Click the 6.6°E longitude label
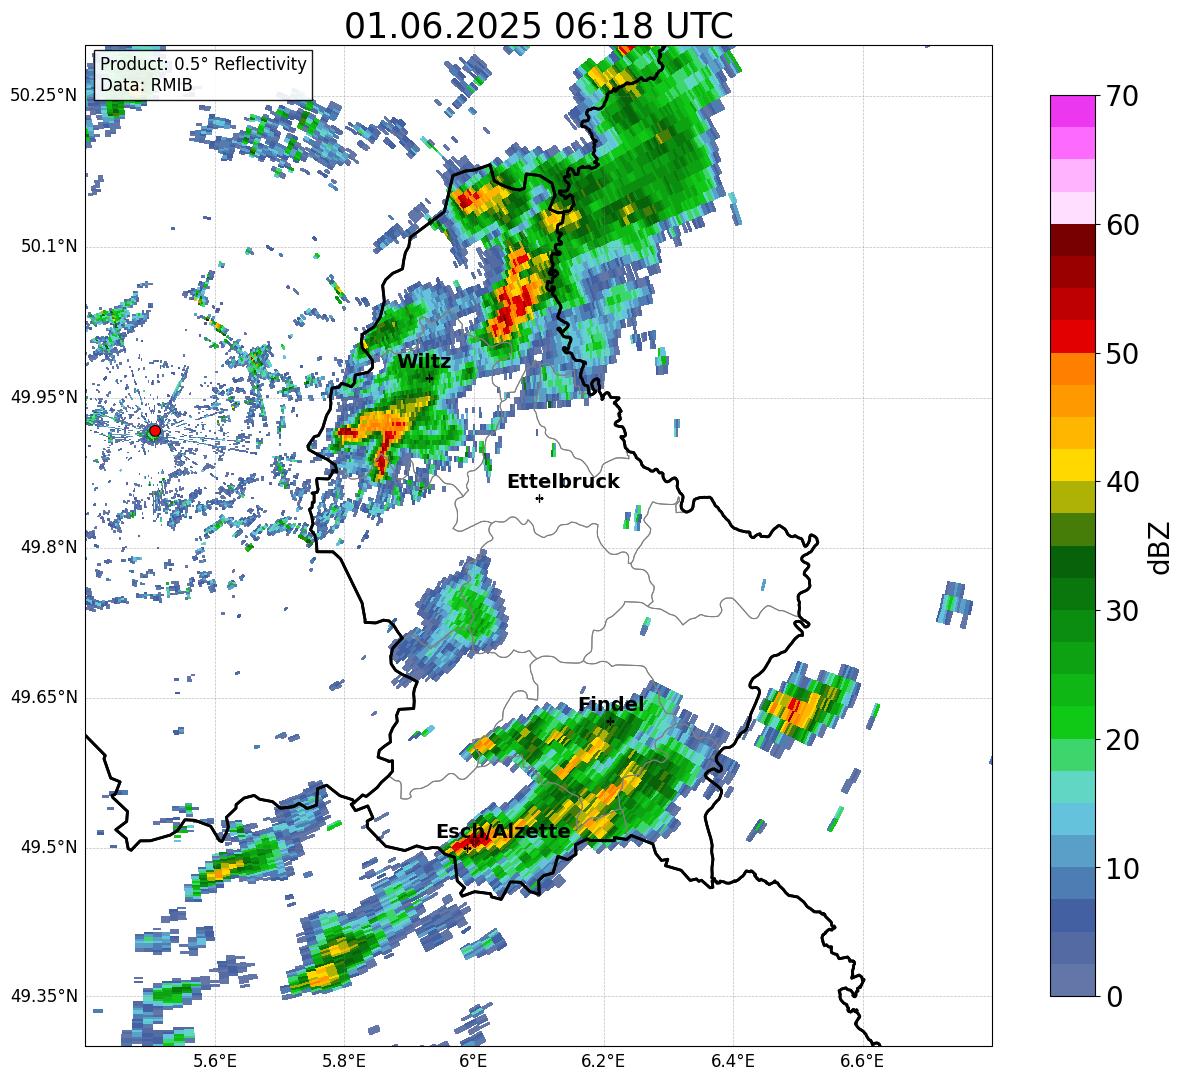 click(862, 1062)
